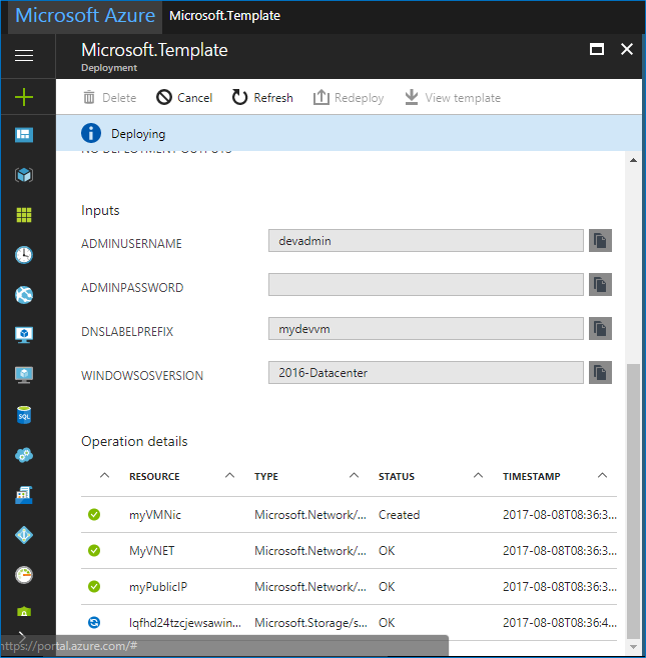646x658 pixels.
Task: Open the Monitor gauge icon
Action: coord(24,575)
